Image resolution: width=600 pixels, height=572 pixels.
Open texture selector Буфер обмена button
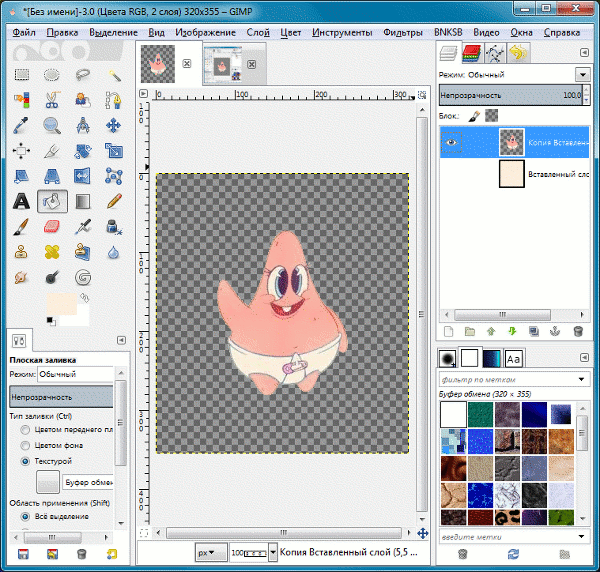(48, 481)
